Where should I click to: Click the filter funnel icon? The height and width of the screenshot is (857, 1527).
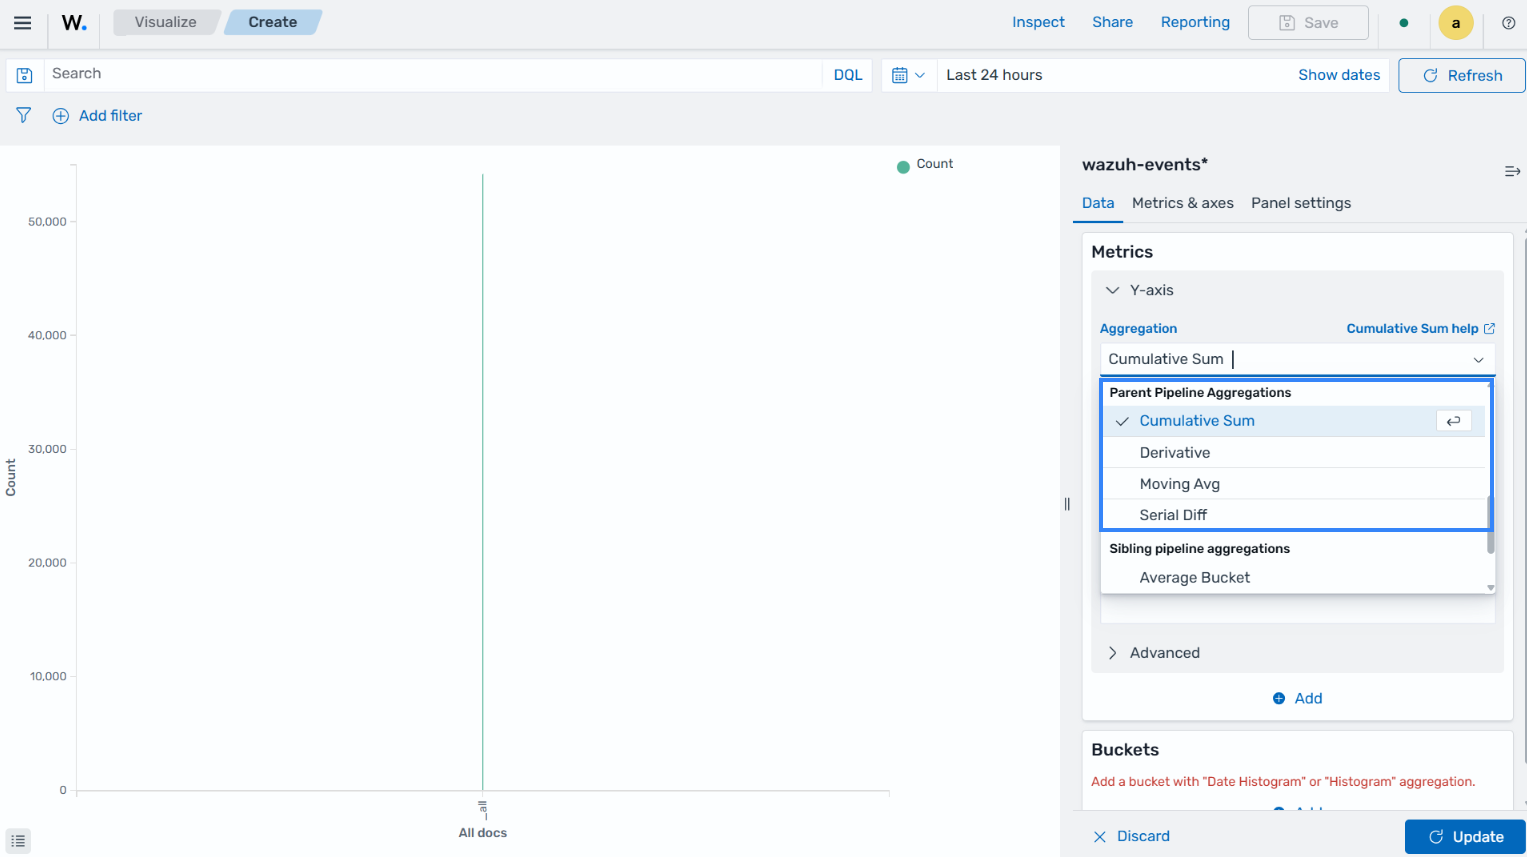click(23, 115)
